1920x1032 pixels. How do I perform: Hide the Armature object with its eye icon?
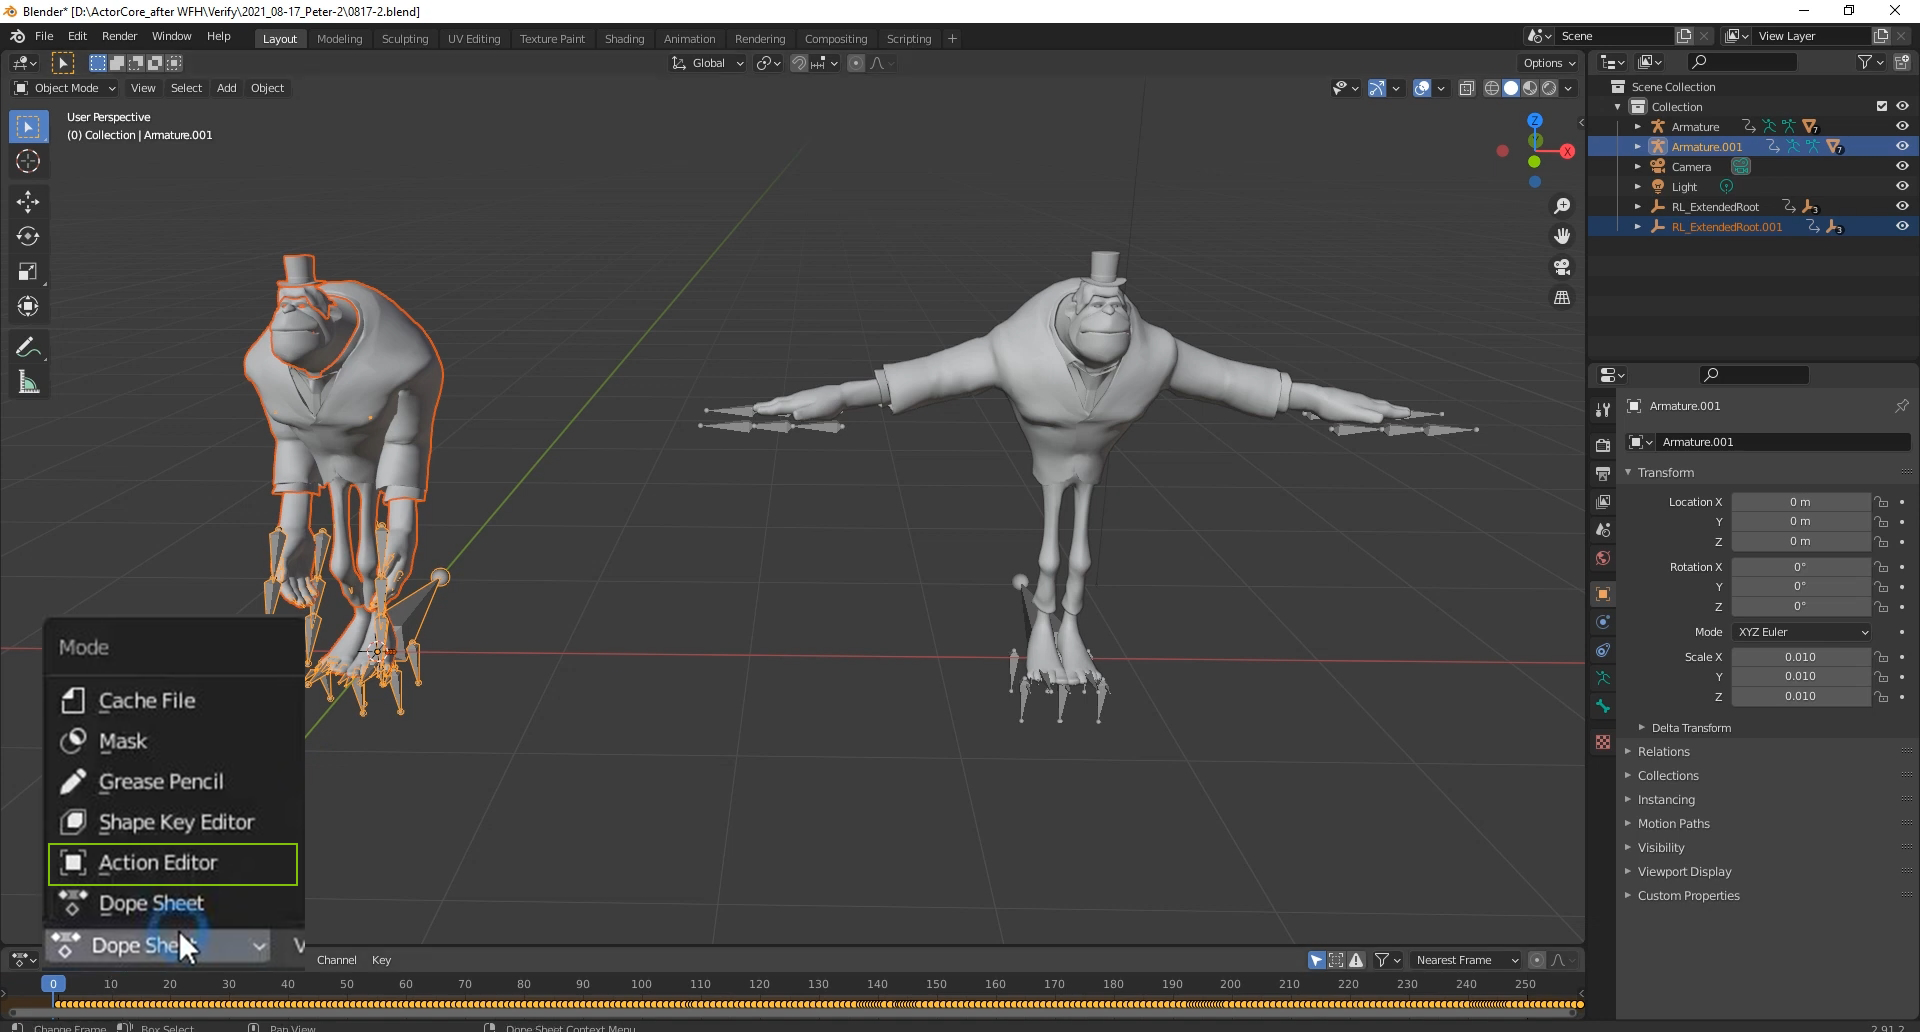coord(1902,126)
